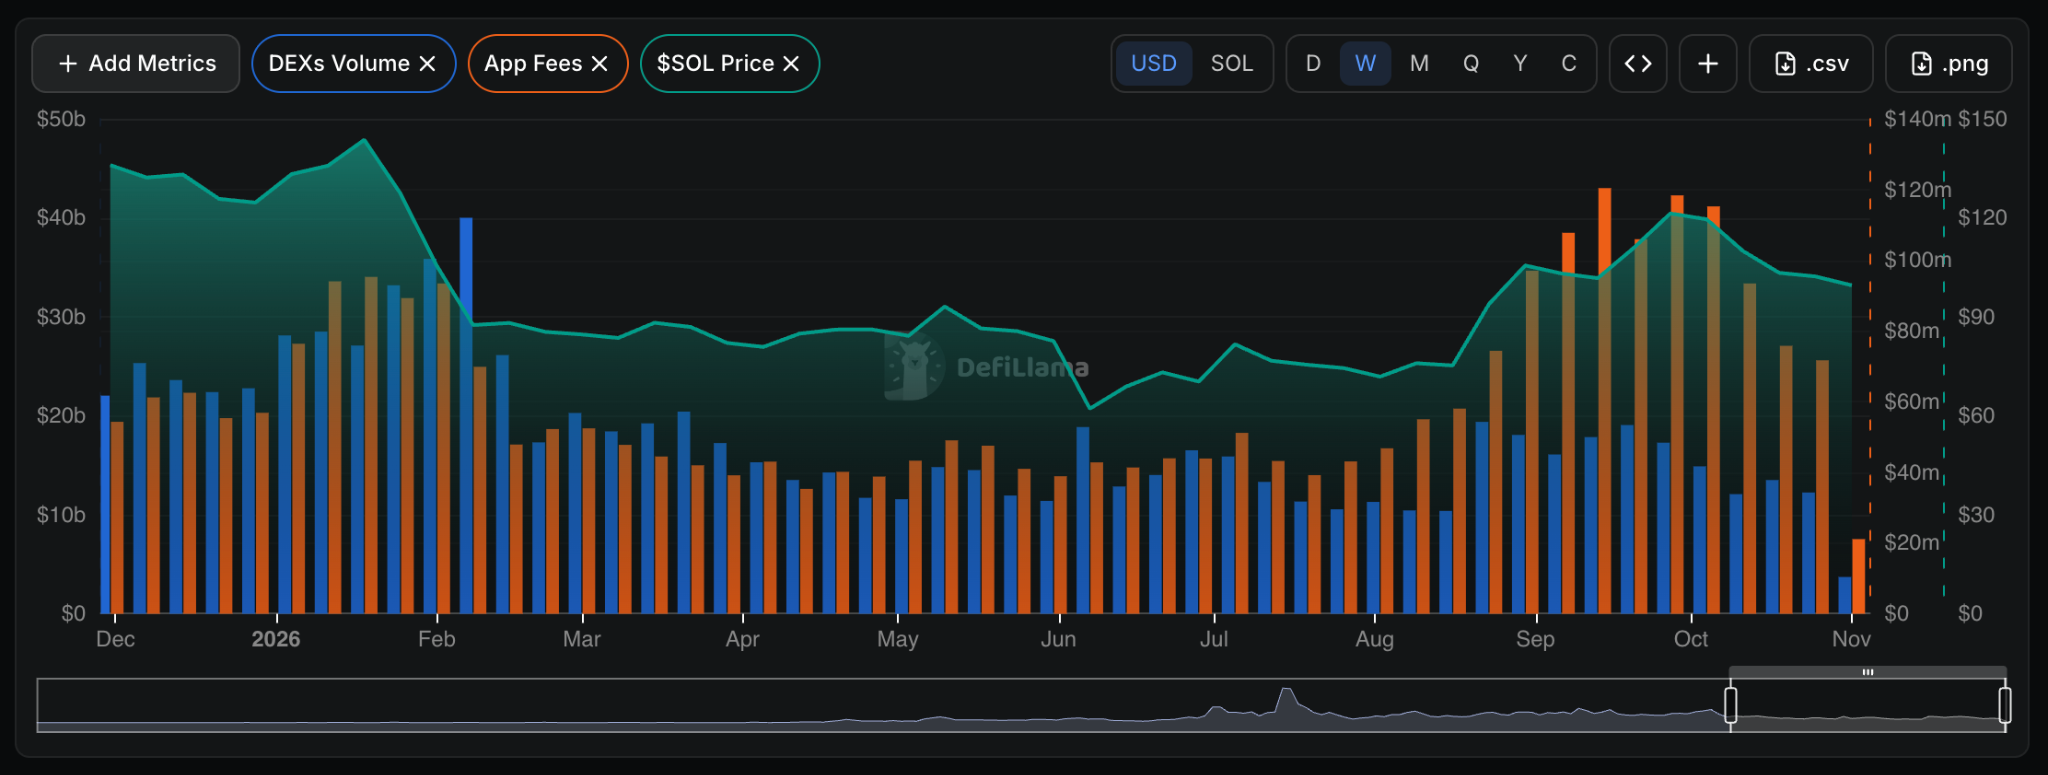Remove $SOL Price metric via its X

791,64
